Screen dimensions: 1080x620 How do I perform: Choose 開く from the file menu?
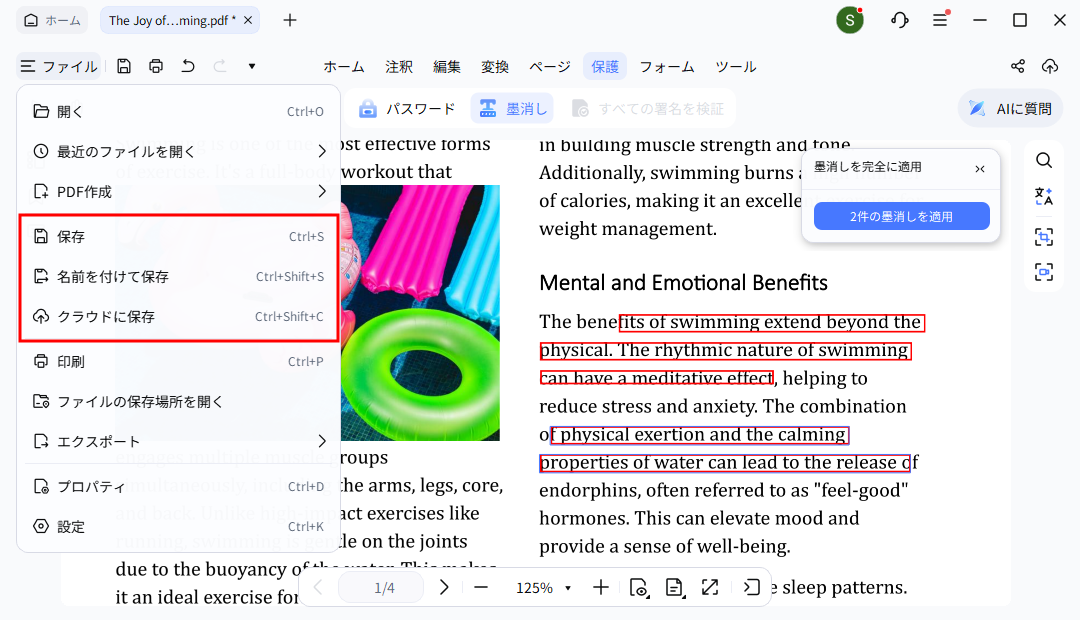point(178,112)
